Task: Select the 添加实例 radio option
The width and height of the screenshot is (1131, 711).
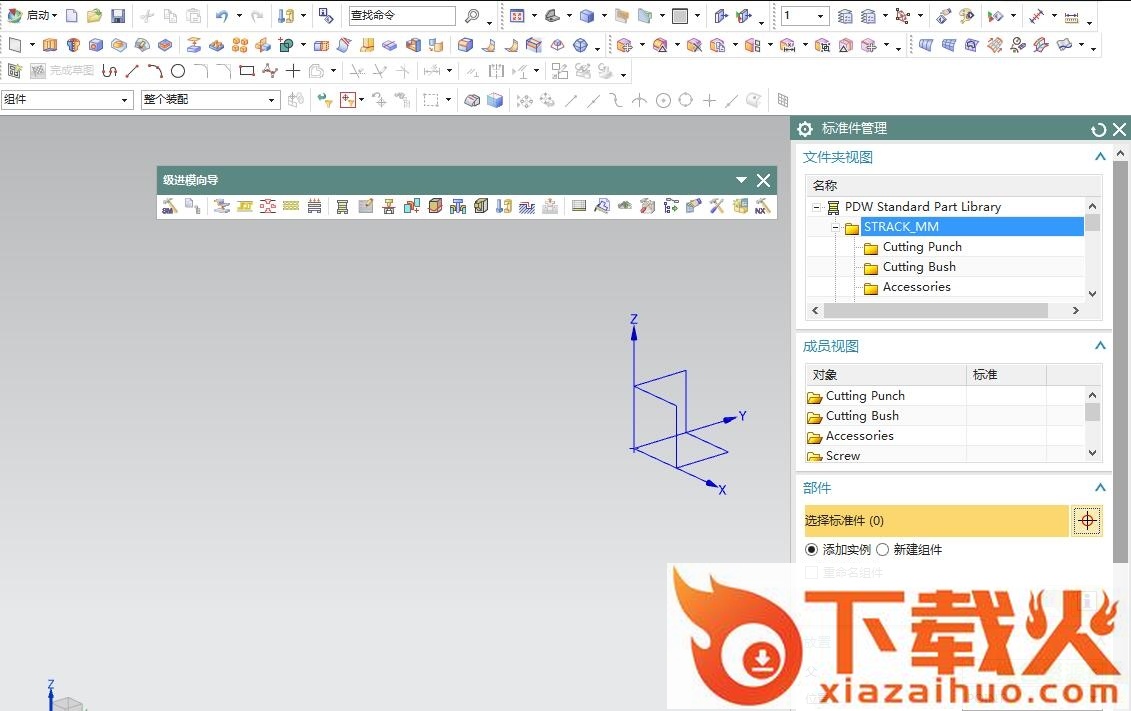Action: [x=811, y=550]
